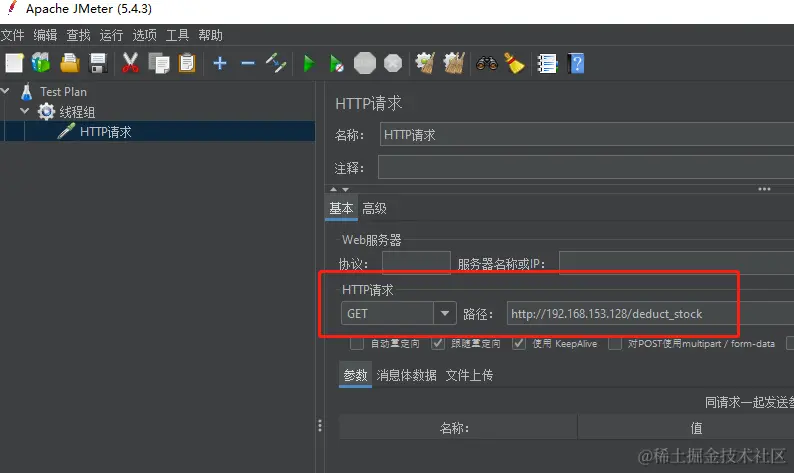The width and height of the screenshot is (794, 473).
Task: Open Search with the binoculars icon
Action: point(487,63)
